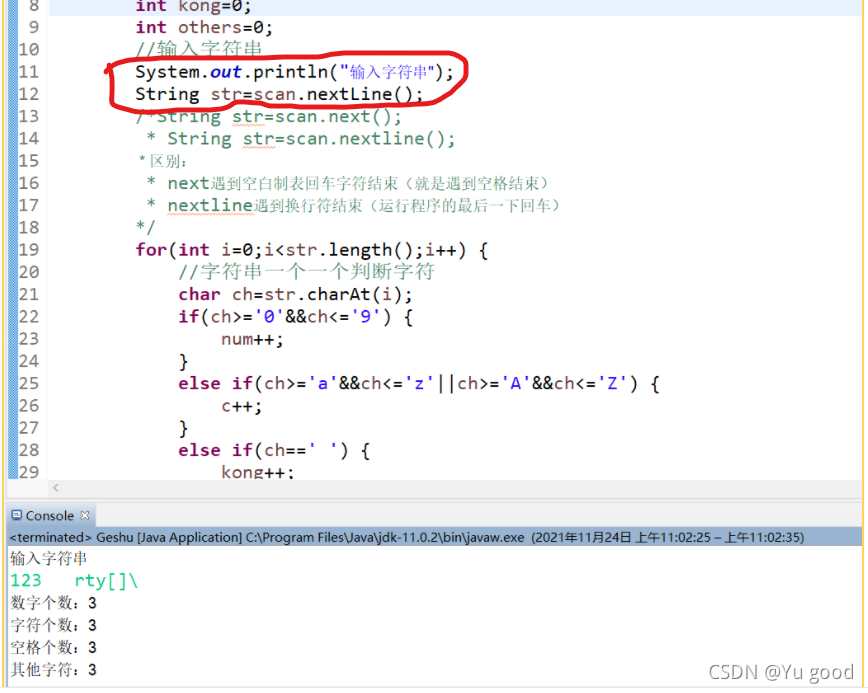
Task: Click console output '字符个数: 3'
Action: 54,625
